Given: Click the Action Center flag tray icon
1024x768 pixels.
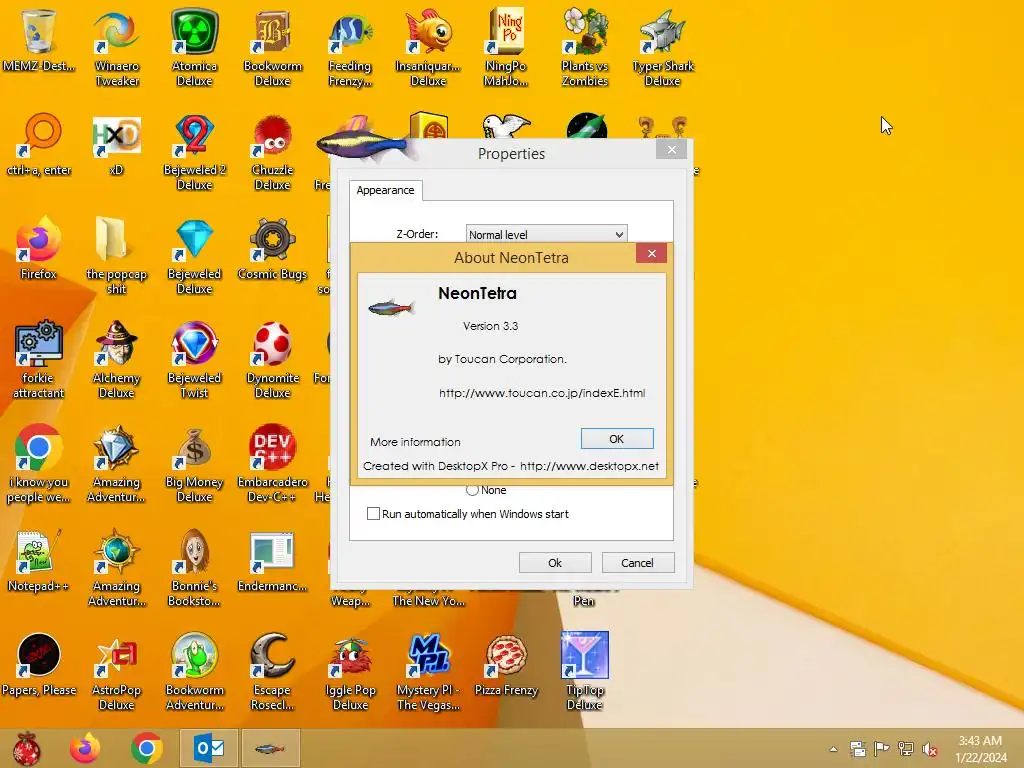Looking at the screenshot, I should 882,749.
